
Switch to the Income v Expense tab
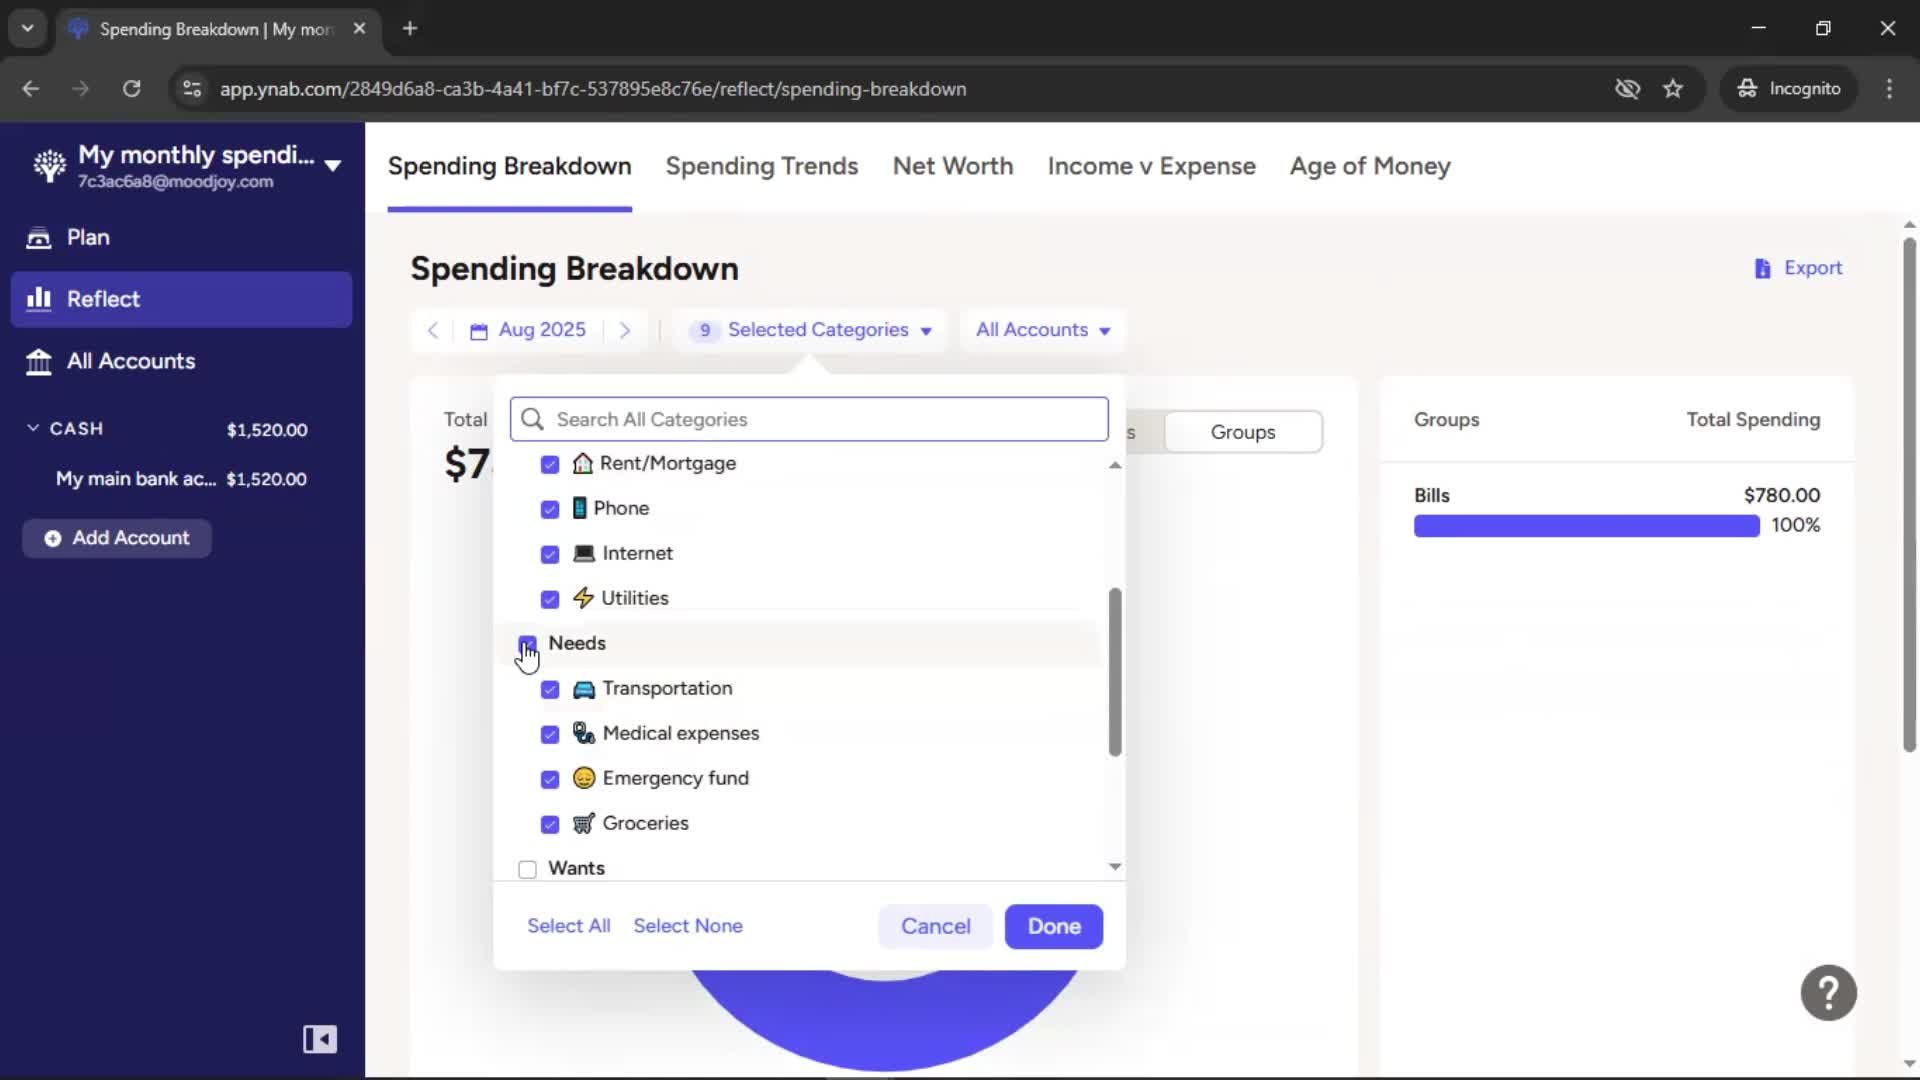tap(1151, 166)
